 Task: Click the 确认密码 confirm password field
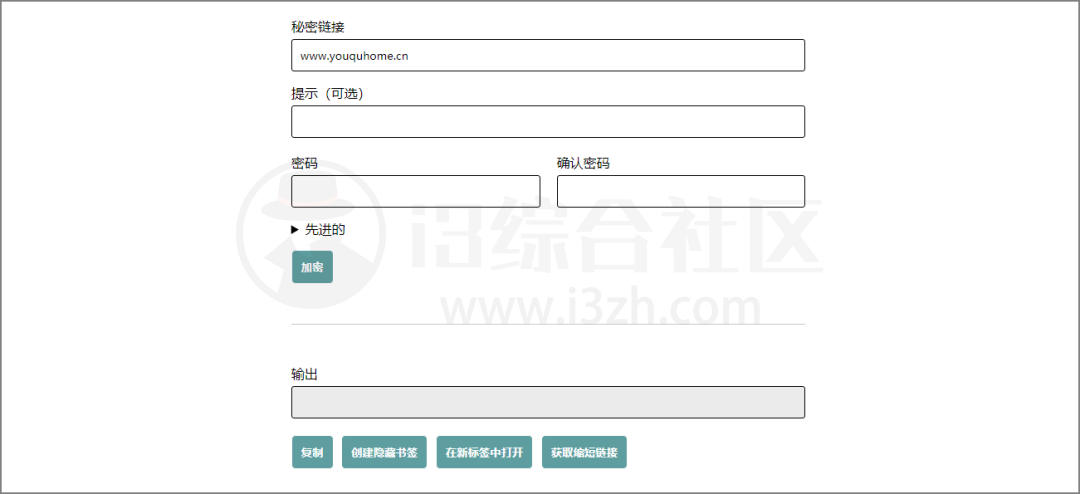[681, 191]
